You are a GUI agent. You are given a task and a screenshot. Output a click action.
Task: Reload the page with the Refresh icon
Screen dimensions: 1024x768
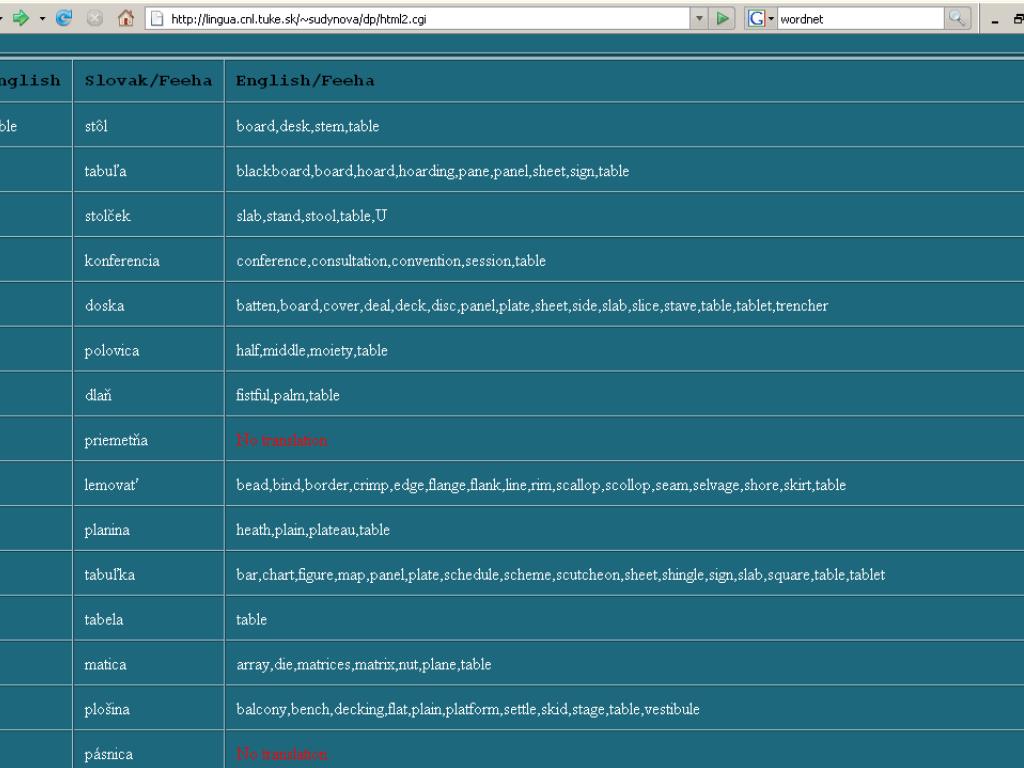[64, 18]
